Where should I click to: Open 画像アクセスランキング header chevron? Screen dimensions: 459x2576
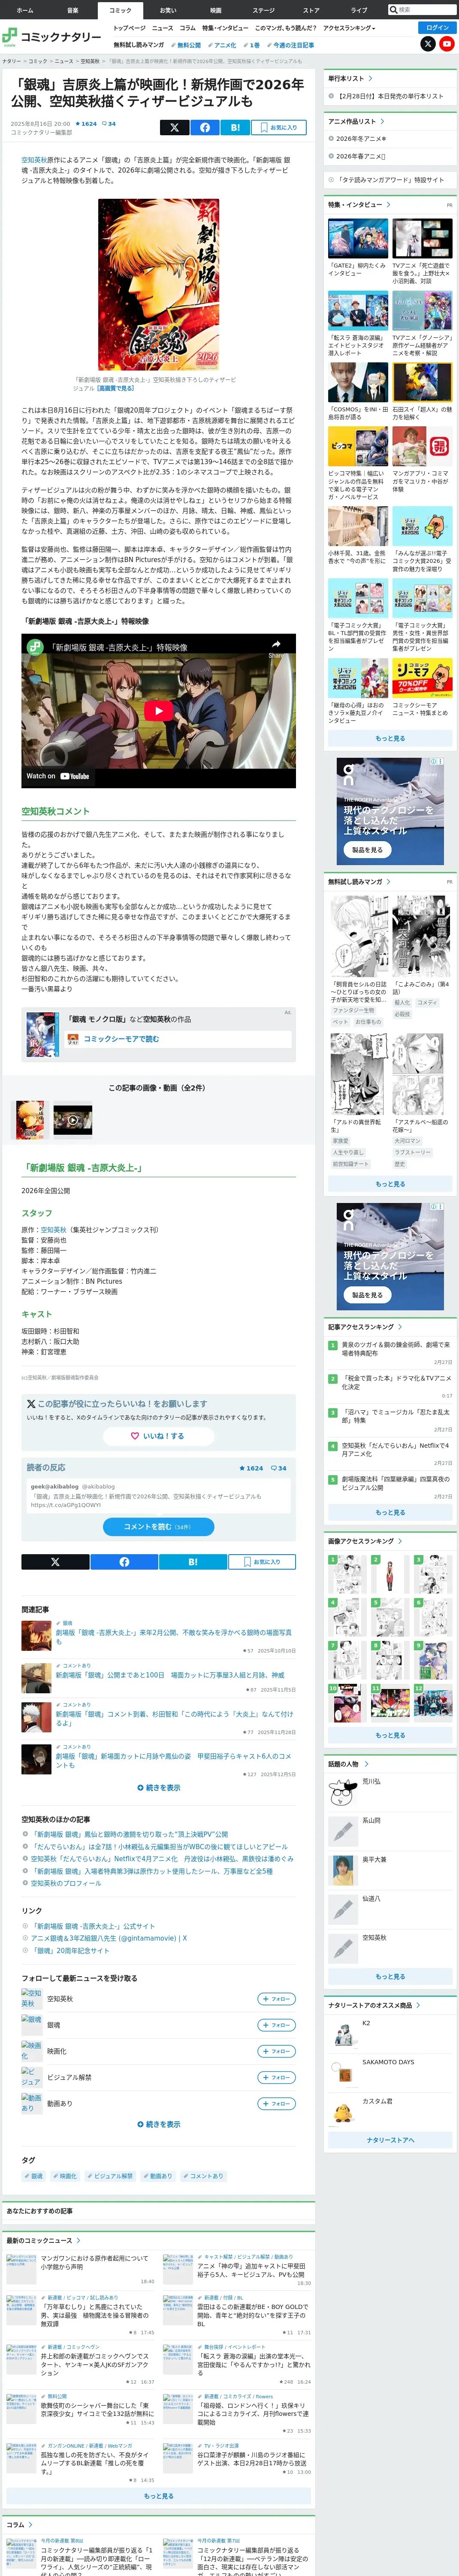[x=399, y=1541]
